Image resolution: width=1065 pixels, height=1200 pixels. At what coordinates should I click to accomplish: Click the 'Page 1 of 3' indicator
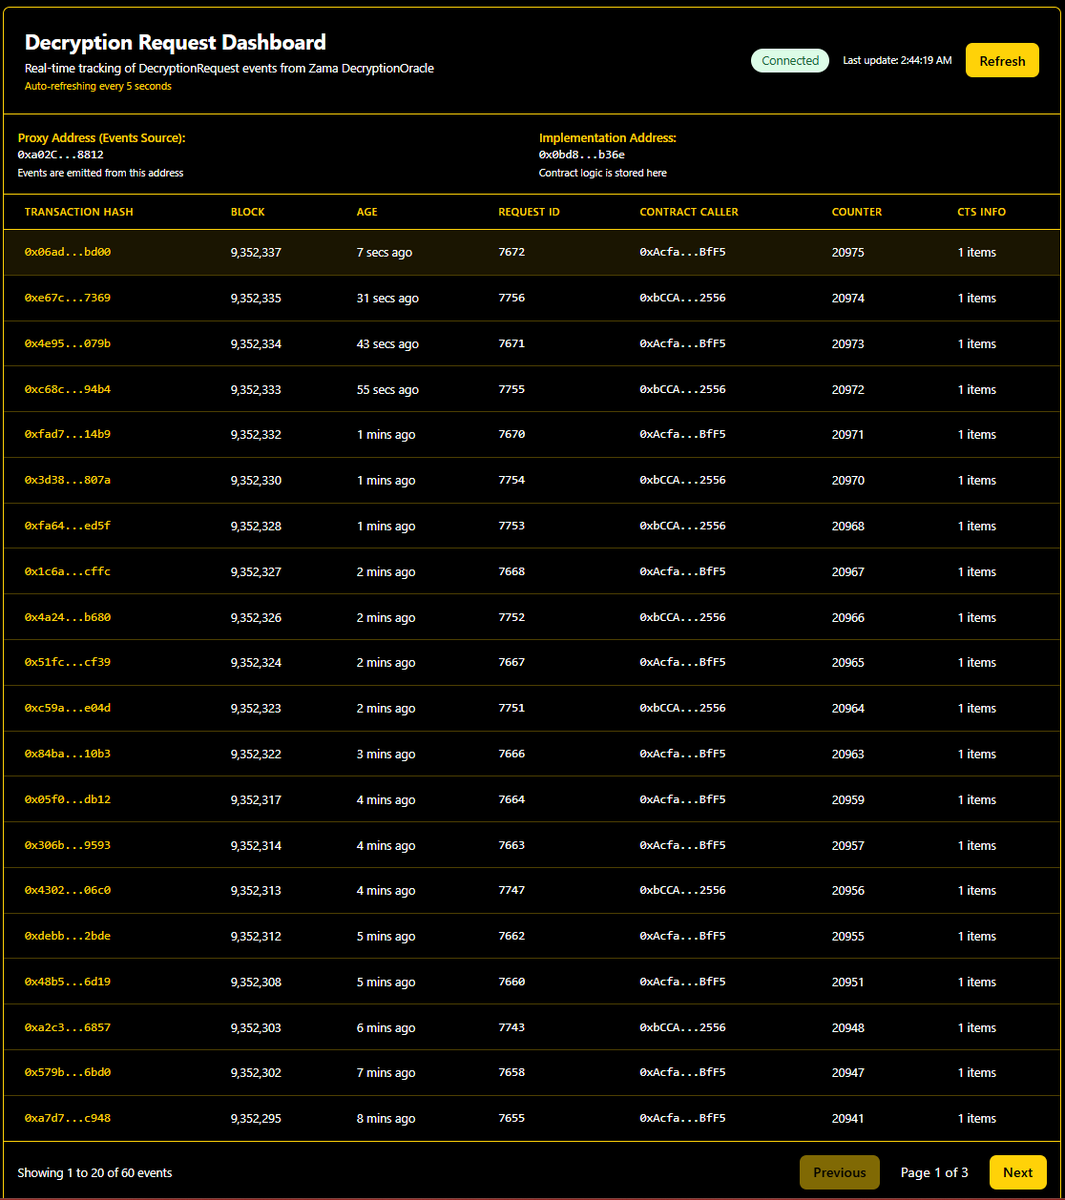pos(934,1173)
